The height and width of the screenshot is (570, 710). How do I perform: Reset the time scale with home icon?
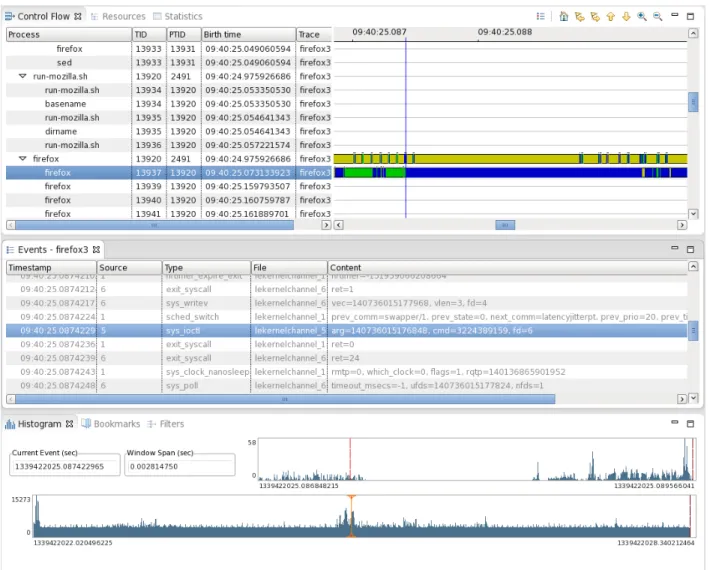pos(564,16)
